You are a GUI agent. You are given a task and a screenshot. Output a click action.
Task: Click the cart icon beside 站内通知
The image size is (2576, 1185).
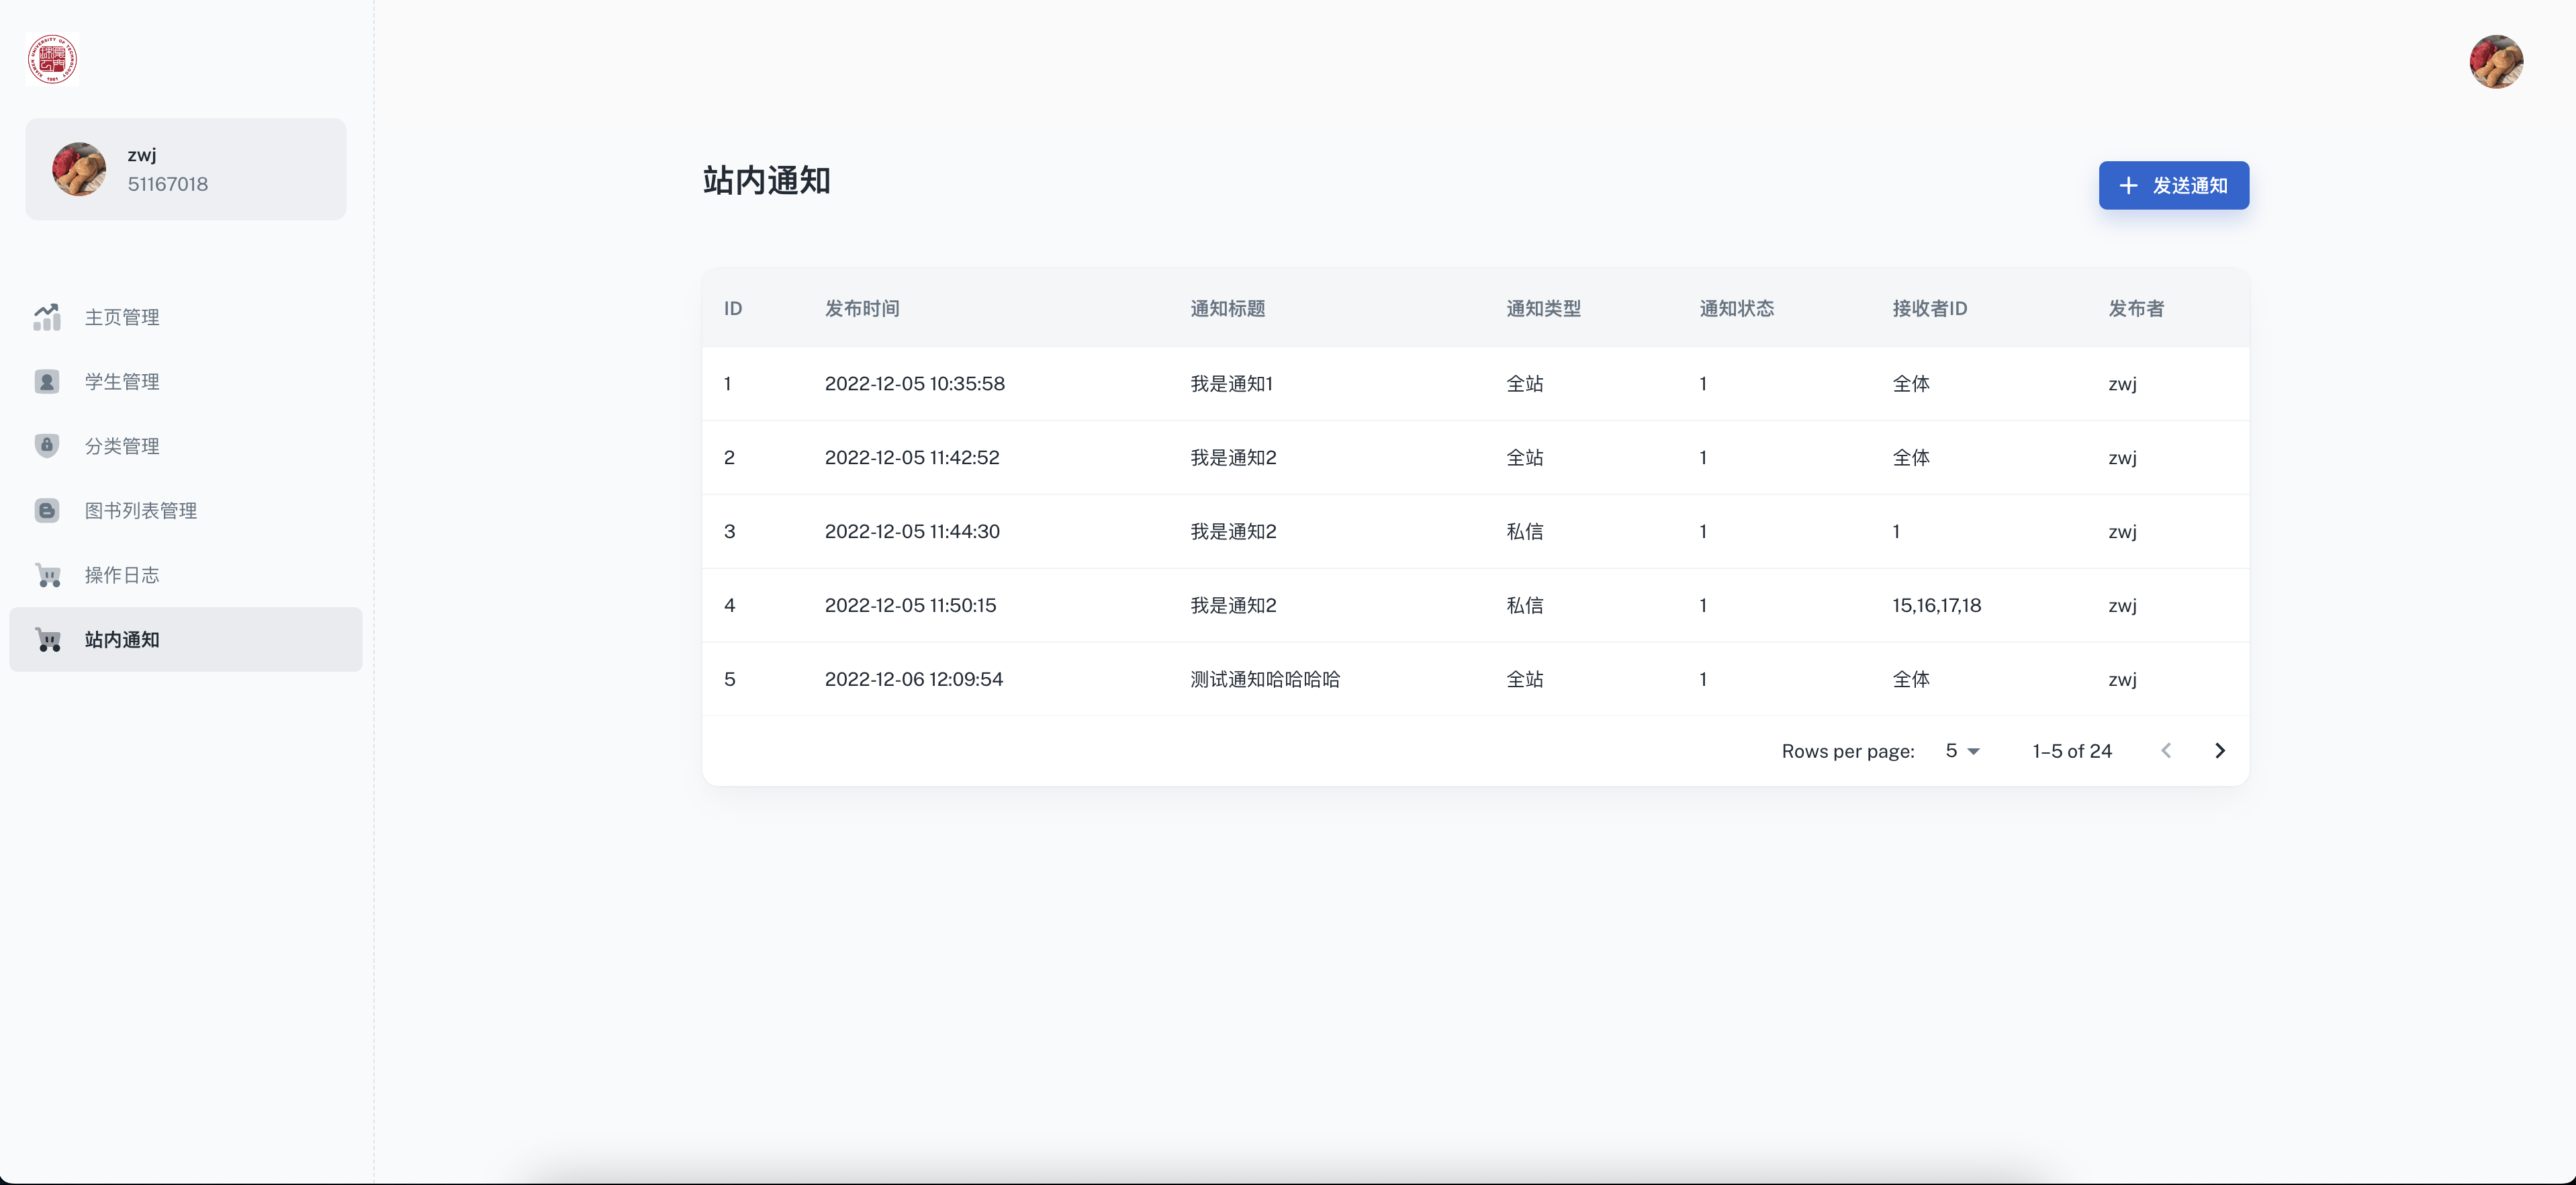click(47, 639)
